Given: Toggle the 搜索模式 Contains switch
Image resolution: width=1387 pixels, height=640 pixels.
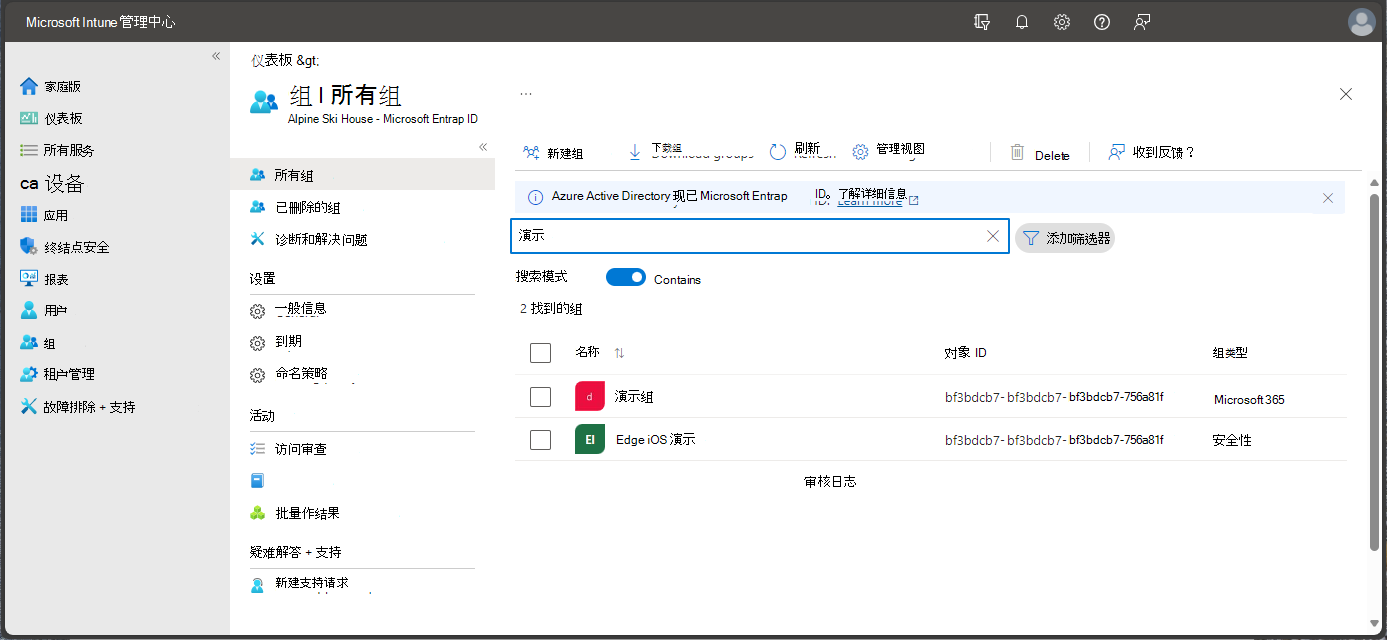Looking at the screenshot, I should [x=626, y=278].
